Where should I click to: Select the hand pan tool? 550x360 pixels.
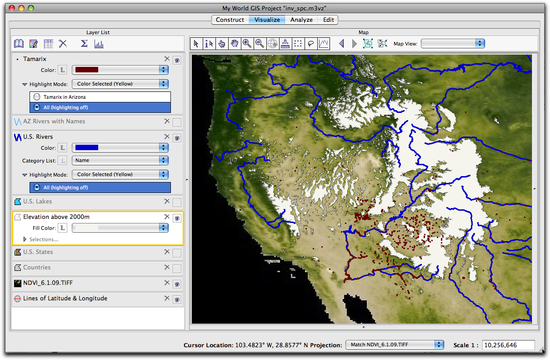point(234,44)
